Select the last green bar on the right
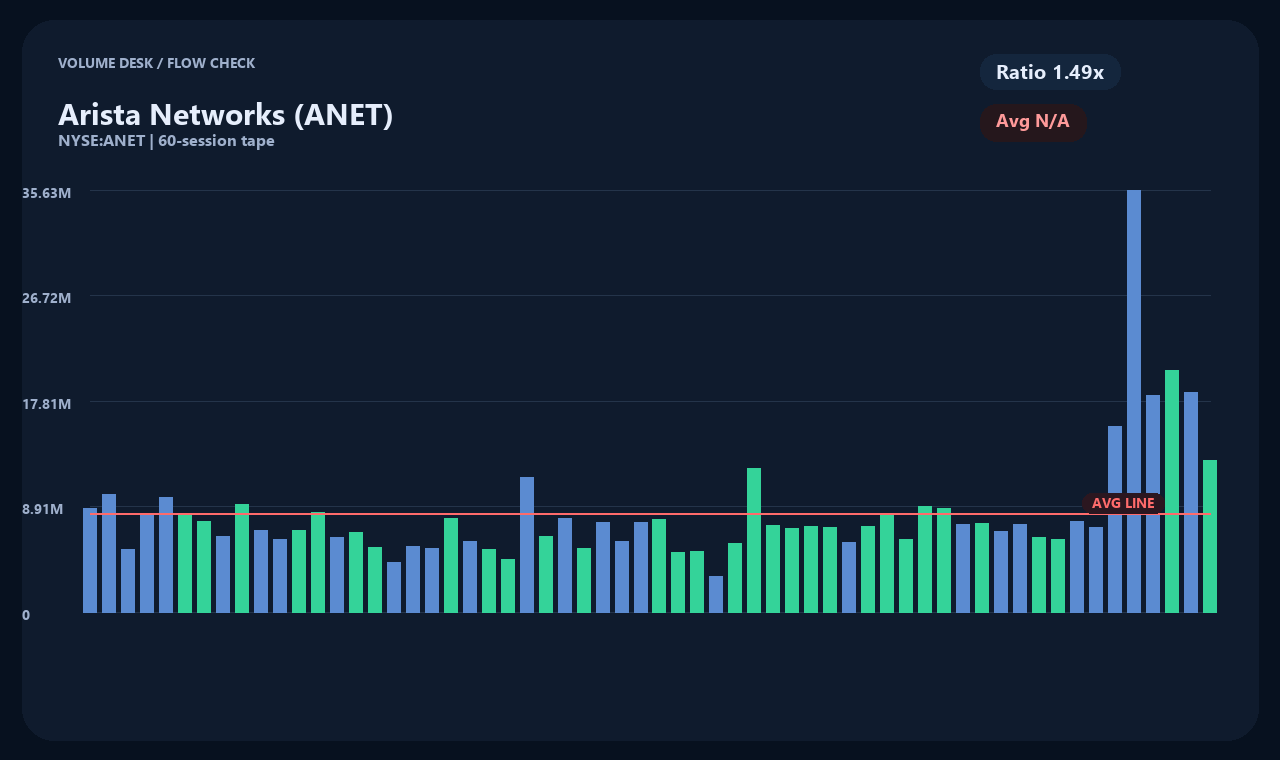This screenshot has width=1280, height=760. (1210, 536)
